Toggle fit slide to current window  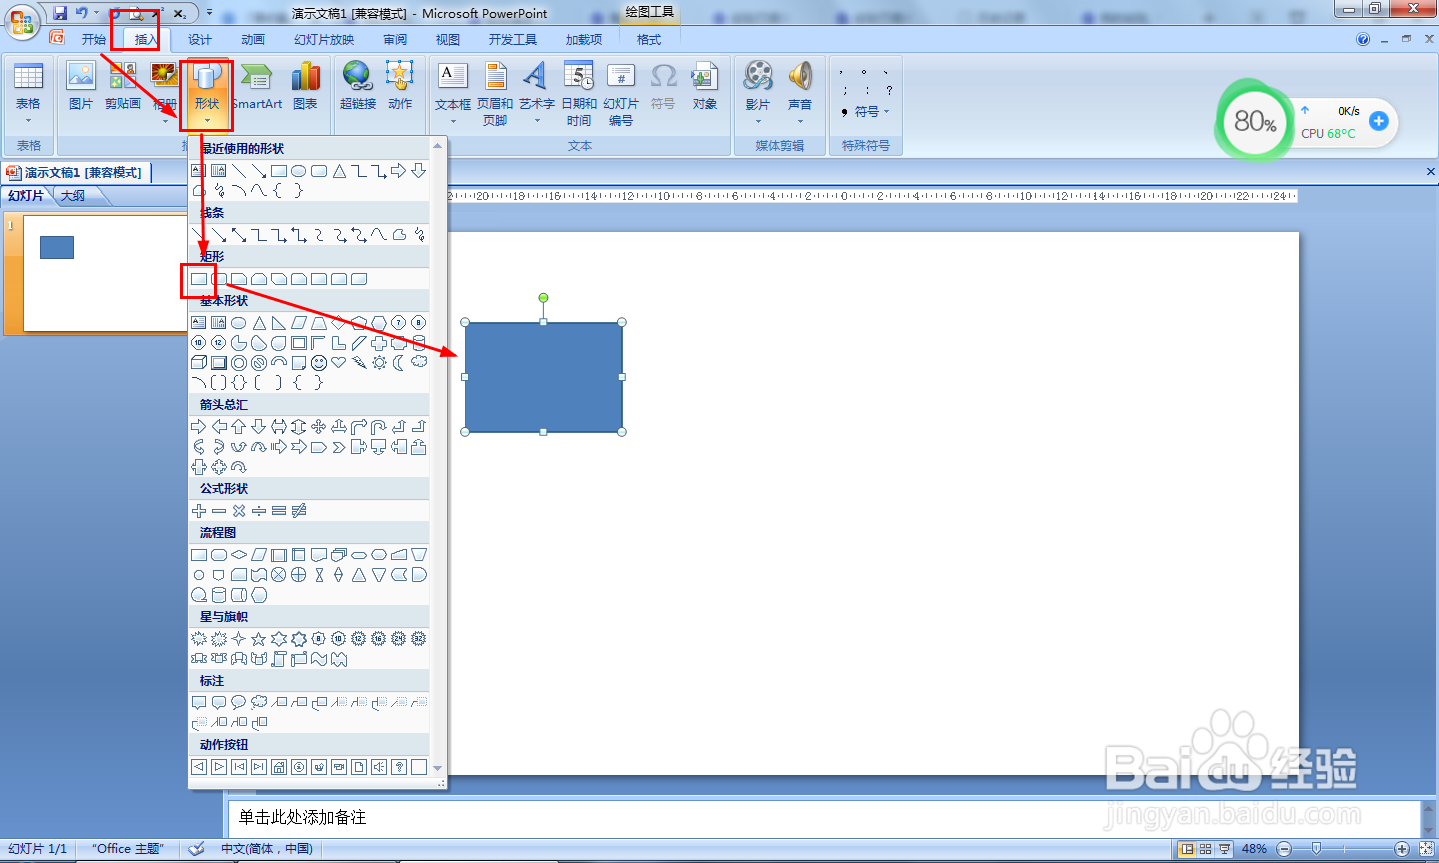coord(1427,849)
